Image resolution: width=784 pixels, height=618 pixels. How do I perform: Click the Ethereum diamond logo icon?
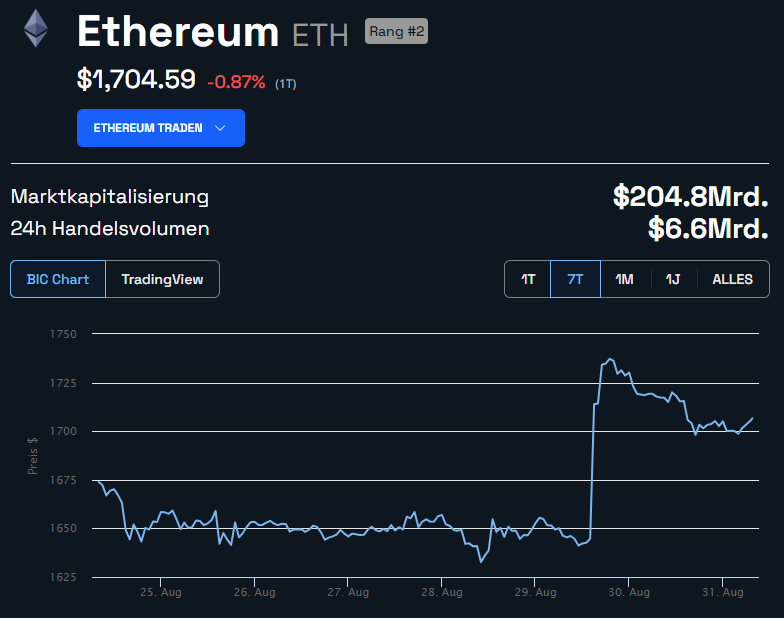click(36, 28)
